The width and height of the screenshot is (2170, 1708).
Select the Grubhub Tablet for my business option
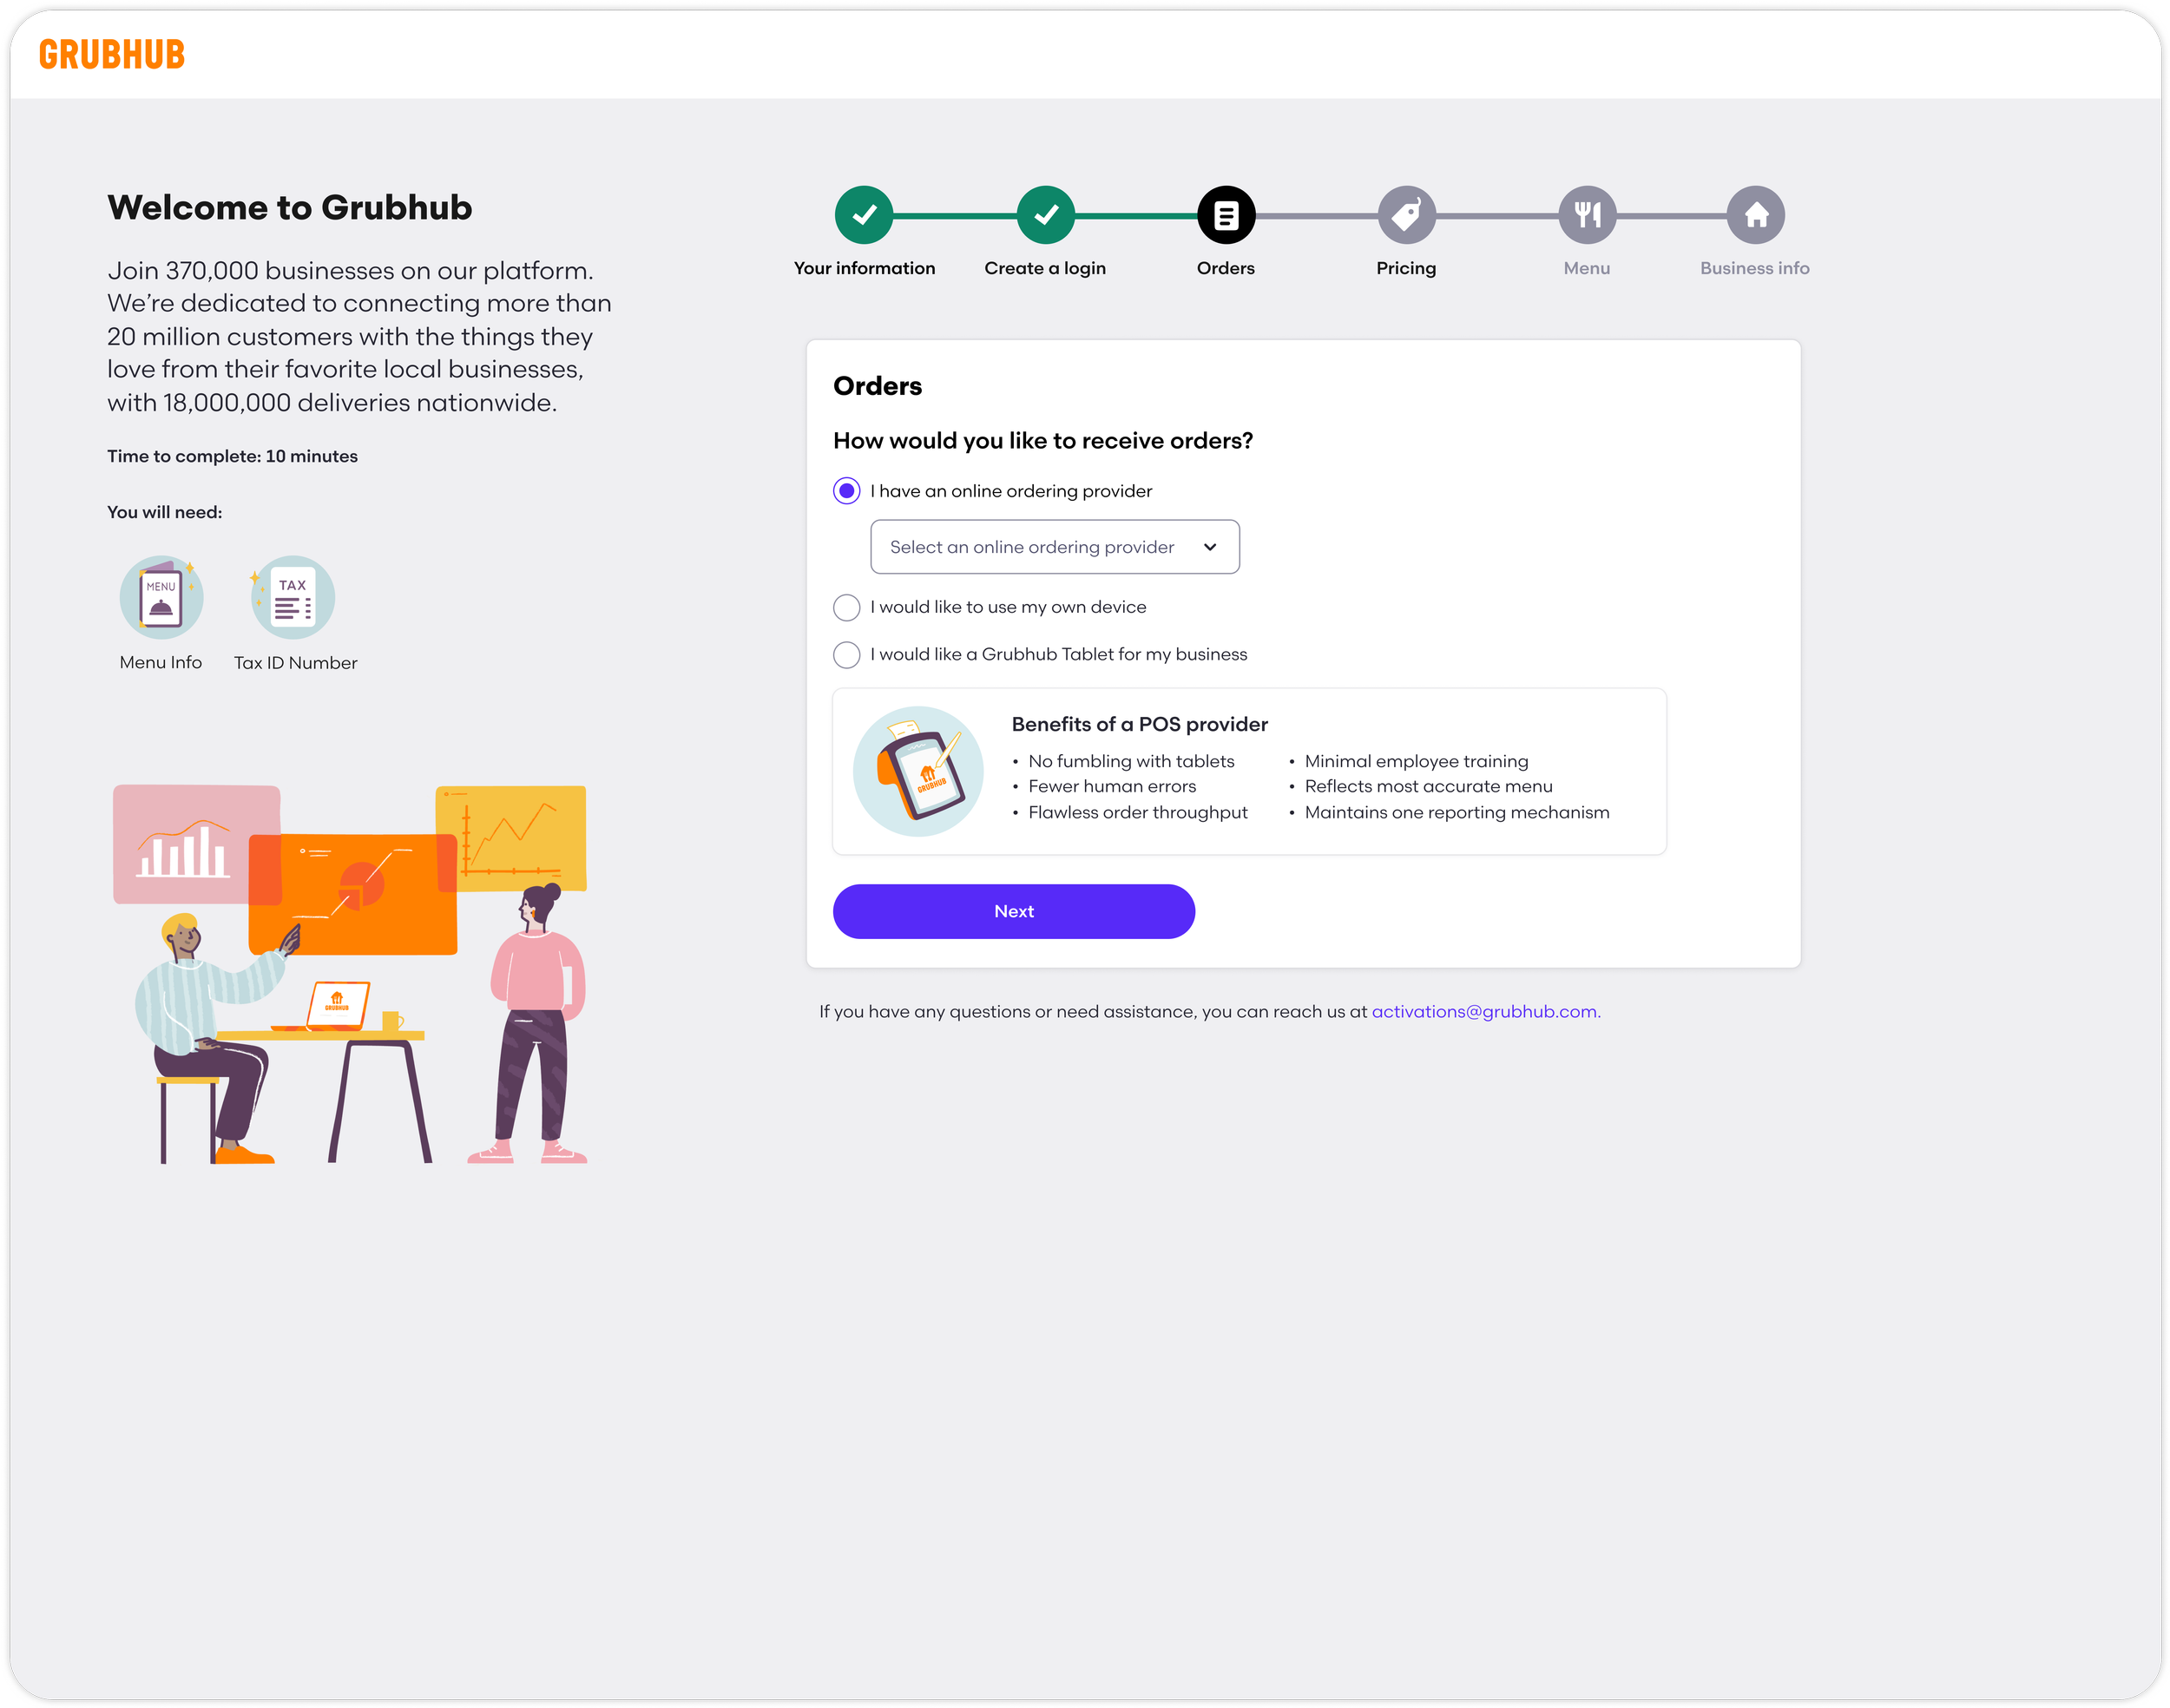847,655
